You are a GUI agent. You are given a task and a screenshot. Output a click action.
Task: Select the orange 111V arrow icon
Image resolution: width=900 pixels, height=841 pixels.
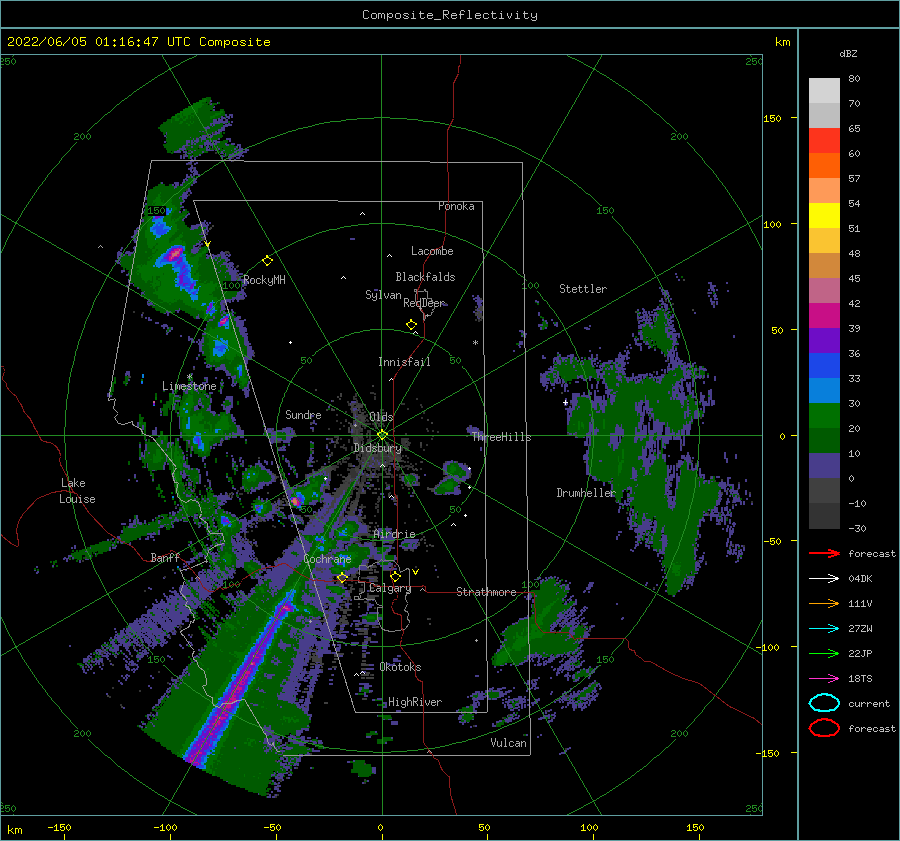pyautogui.click(x=824, y=603)
